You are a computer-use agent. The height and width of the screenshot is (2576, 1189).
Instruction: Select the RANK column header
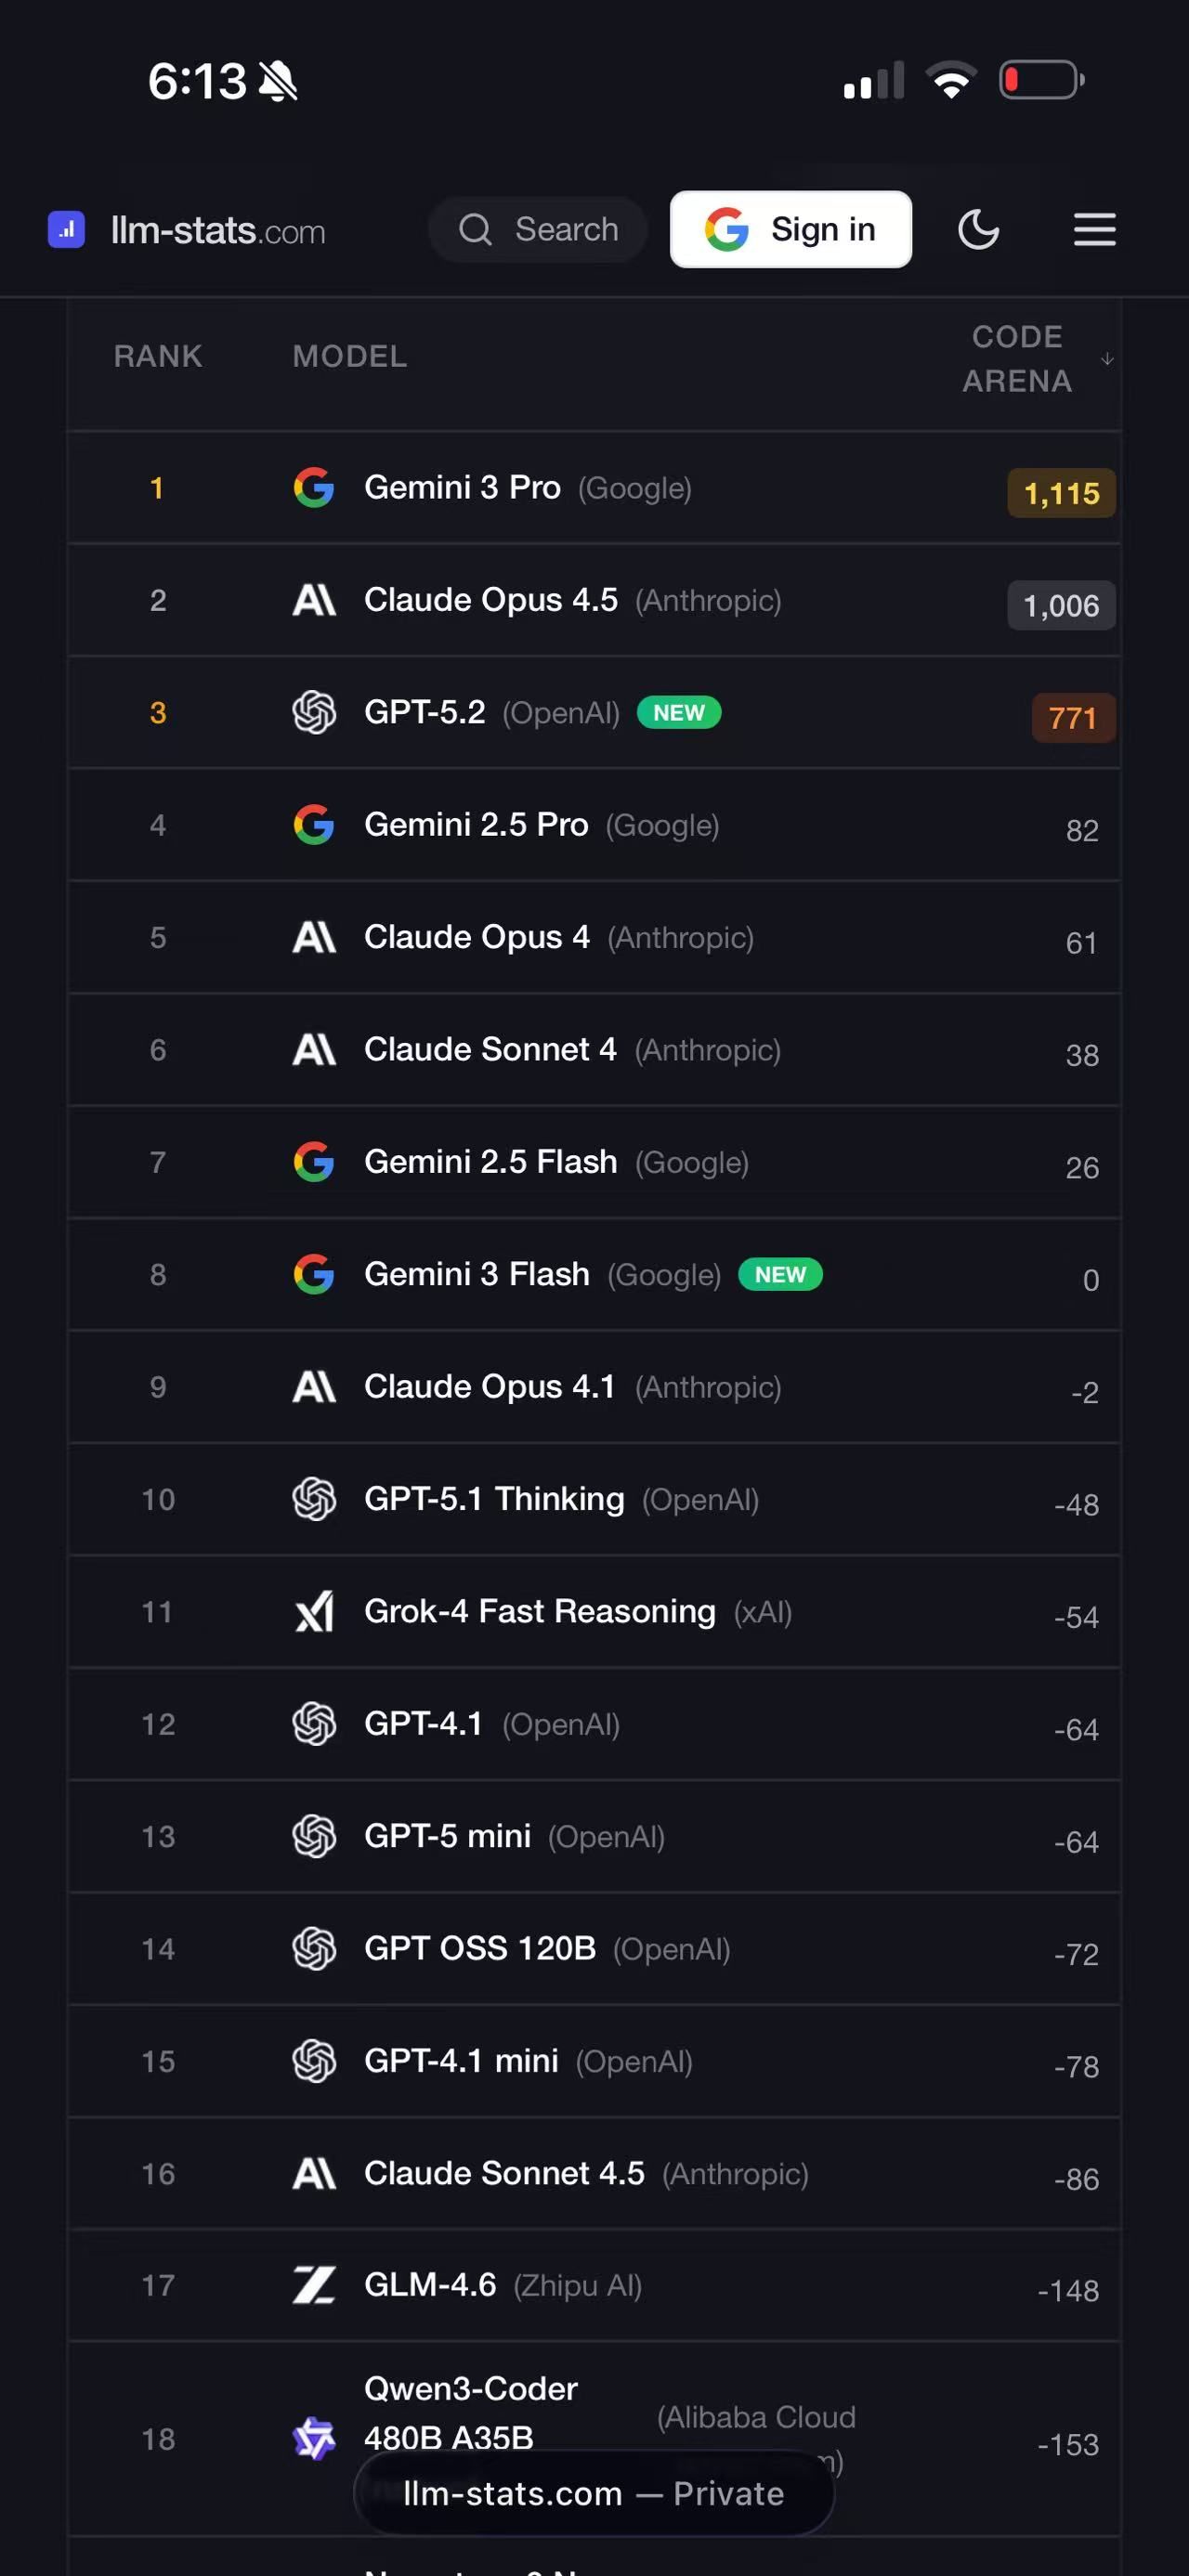(158, 357)
